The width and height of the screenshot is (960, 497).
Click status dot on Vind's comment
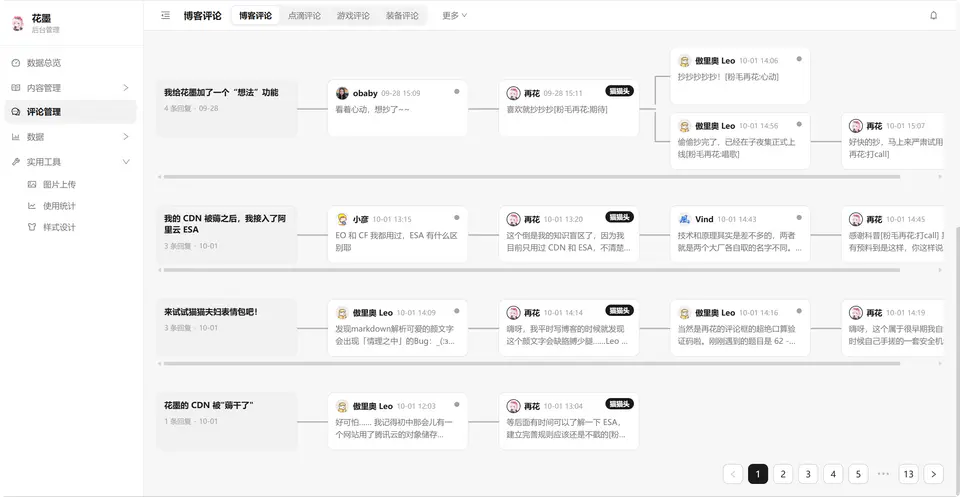799,217
